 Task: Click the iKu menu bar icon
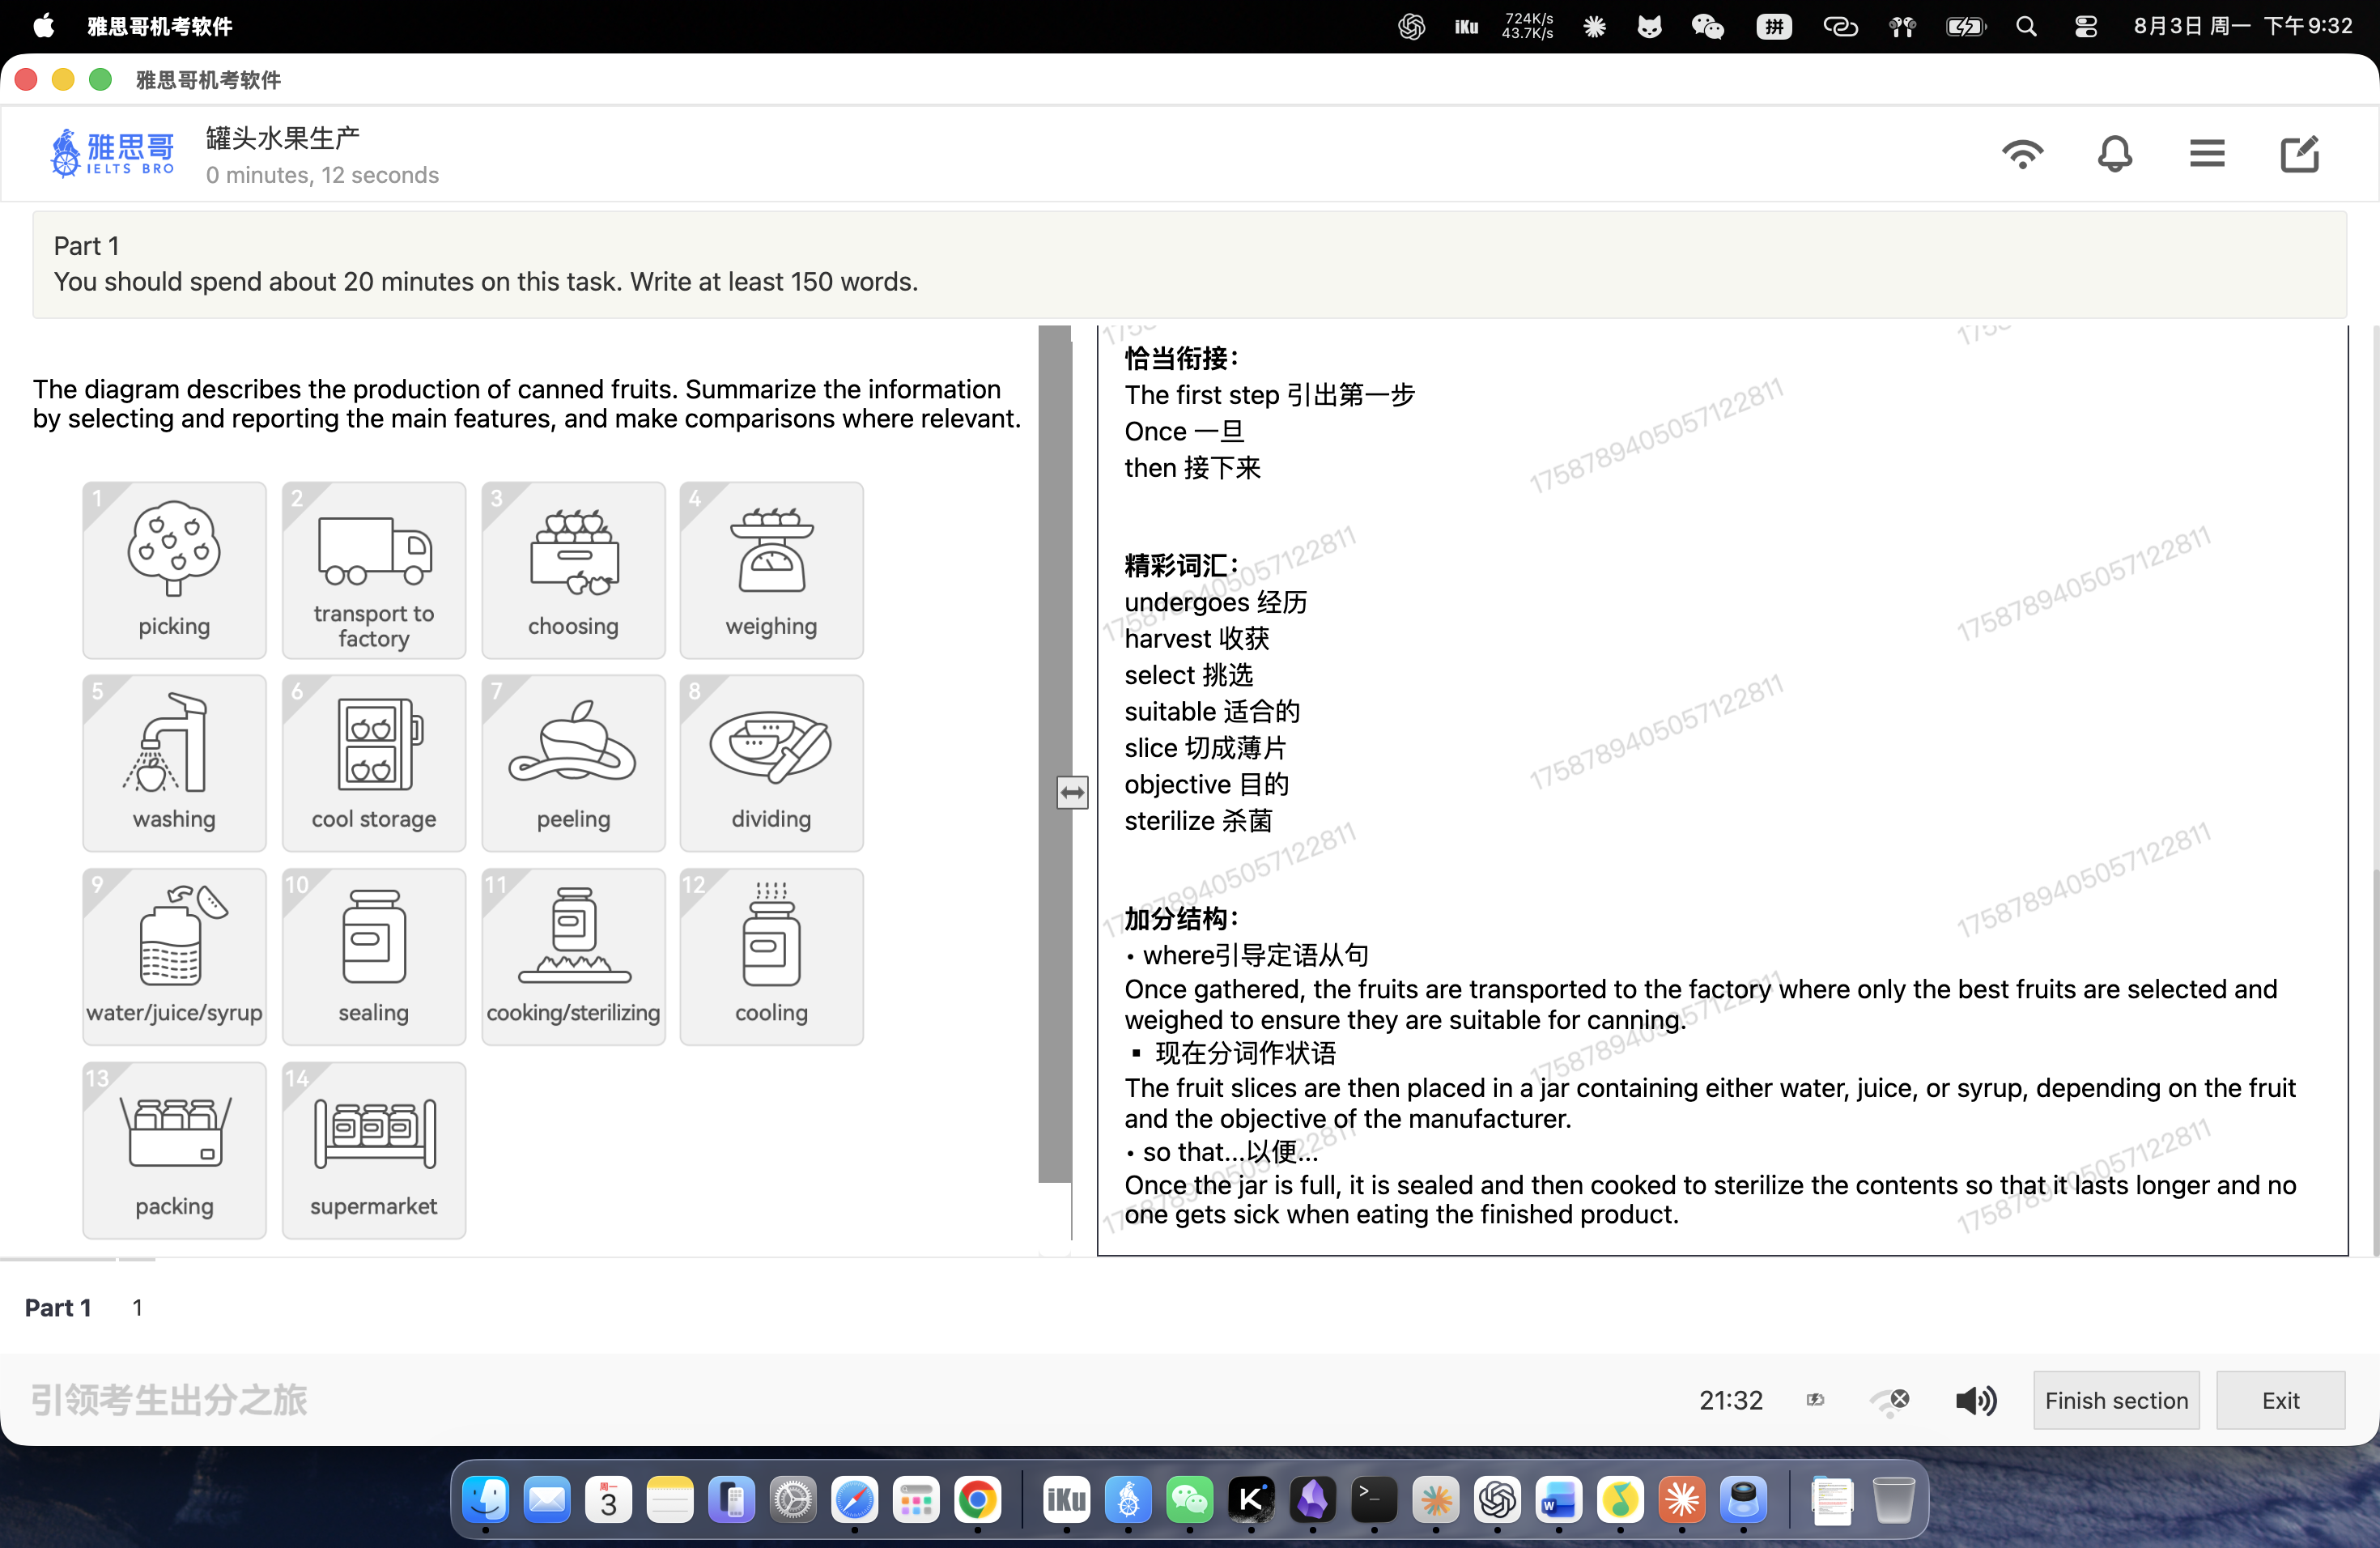point(1466,26)
